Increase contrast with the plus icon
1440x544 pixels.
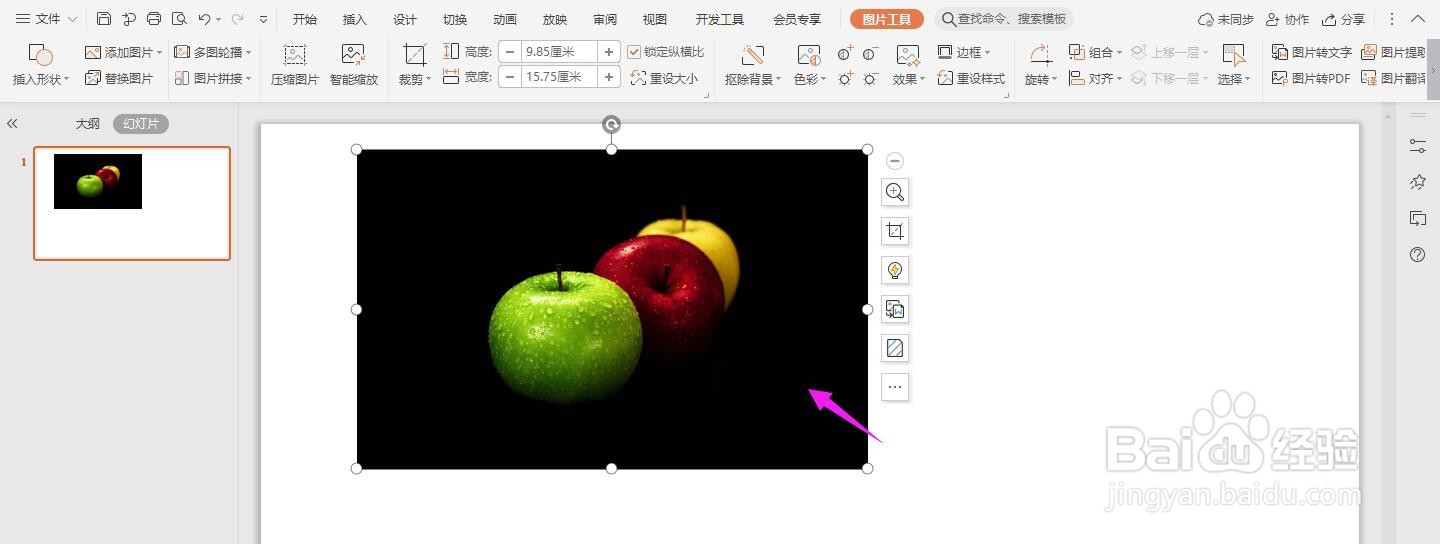click(x=846, y=52)
